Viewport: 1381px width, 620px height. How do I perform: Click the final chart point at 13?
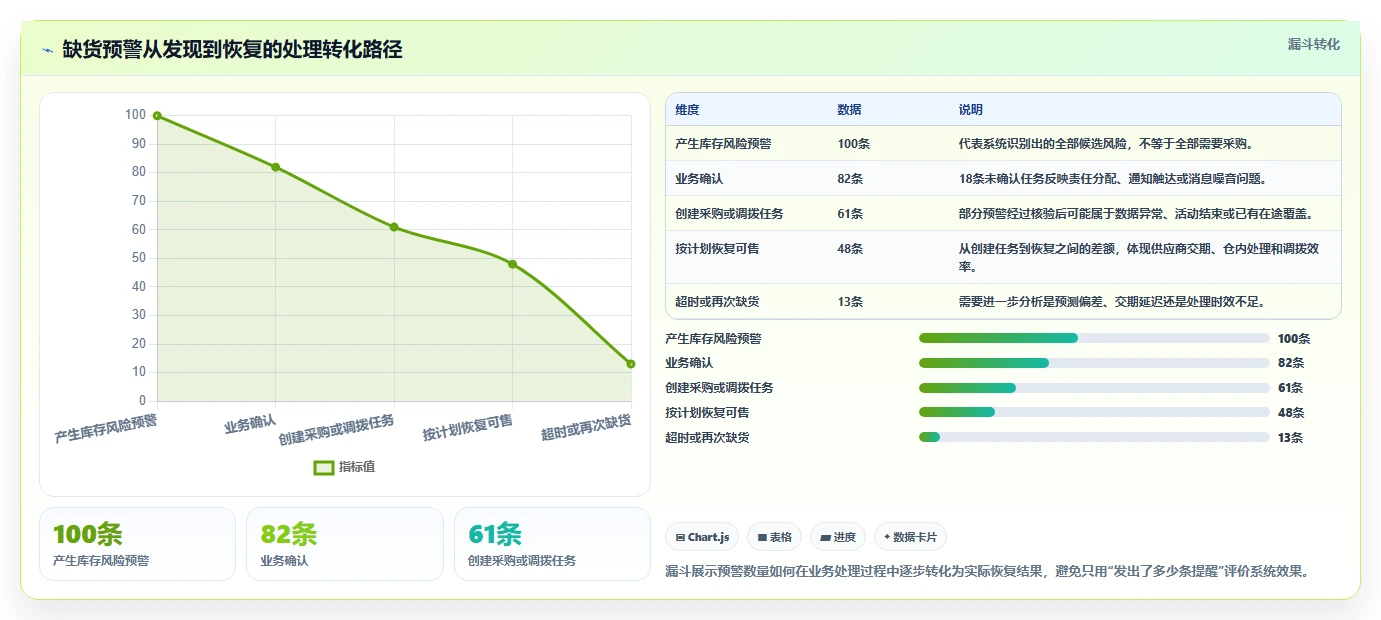pyautogui.click(x=631, y=364)
